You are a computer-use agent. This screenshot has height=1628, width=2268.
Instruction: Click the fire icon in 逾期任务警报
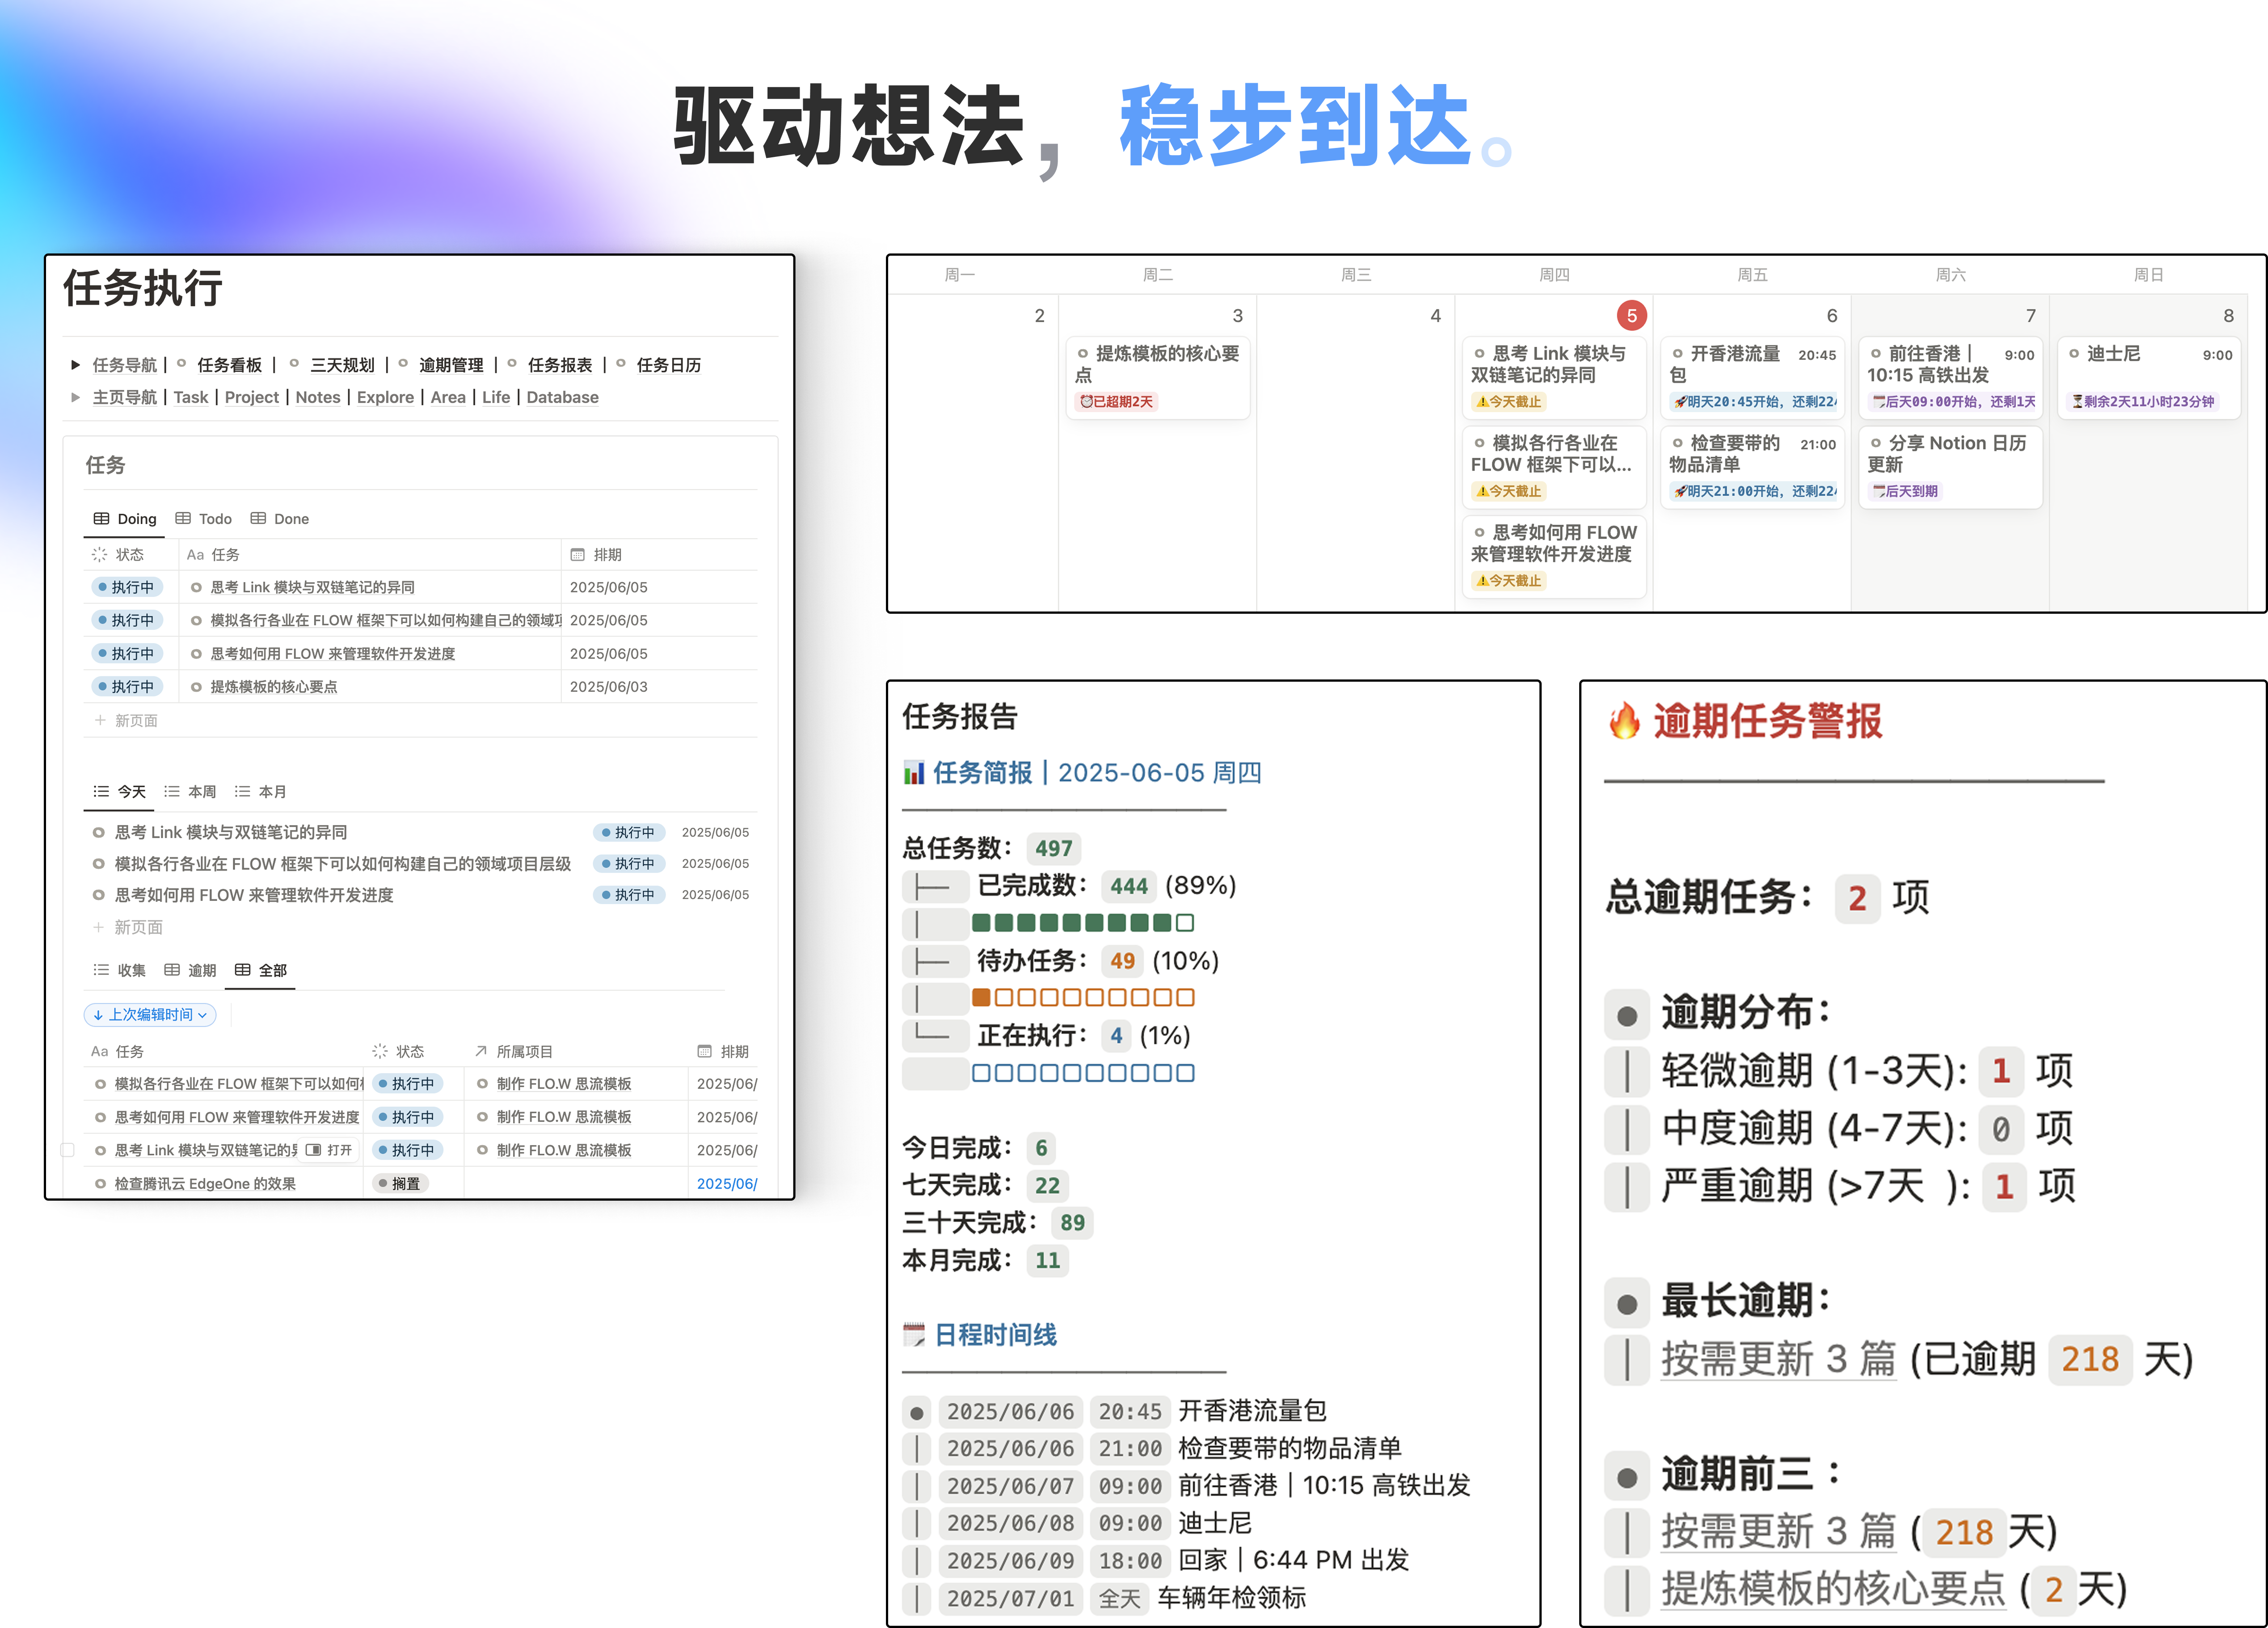pyautogui.click(x=1624, y=721)
